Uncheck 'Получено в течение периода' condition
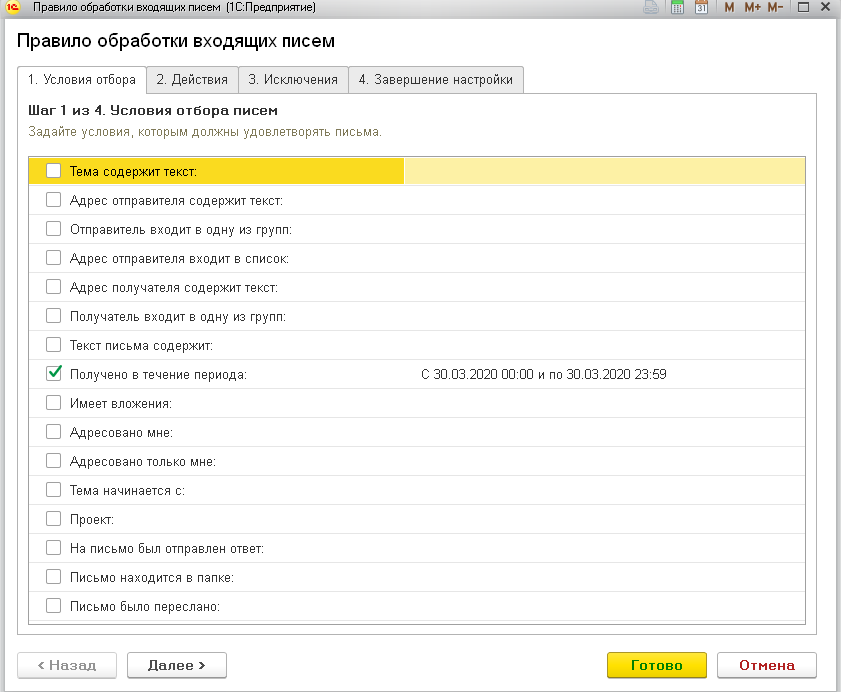This screenshot has width=841, height=692. pos(54,374)
